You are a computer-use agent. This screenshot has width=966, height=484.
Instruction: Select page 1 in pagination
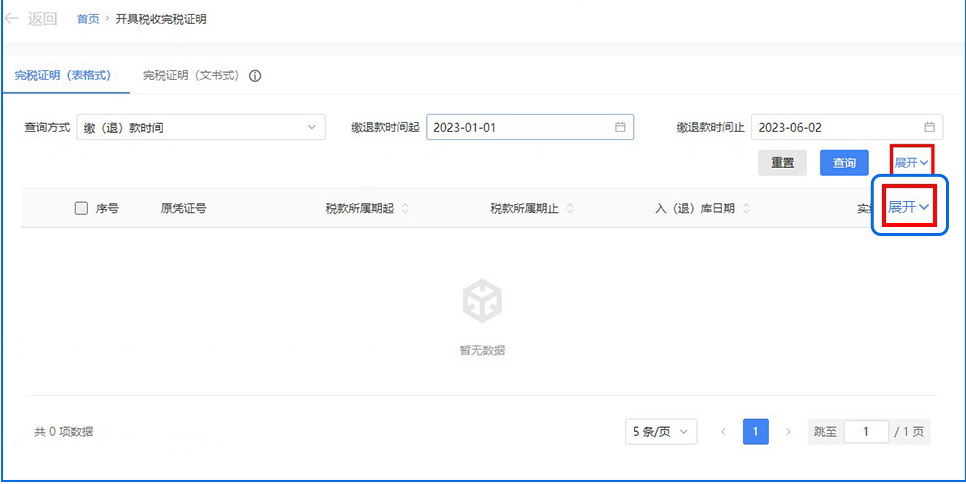[x=756, y=432]
